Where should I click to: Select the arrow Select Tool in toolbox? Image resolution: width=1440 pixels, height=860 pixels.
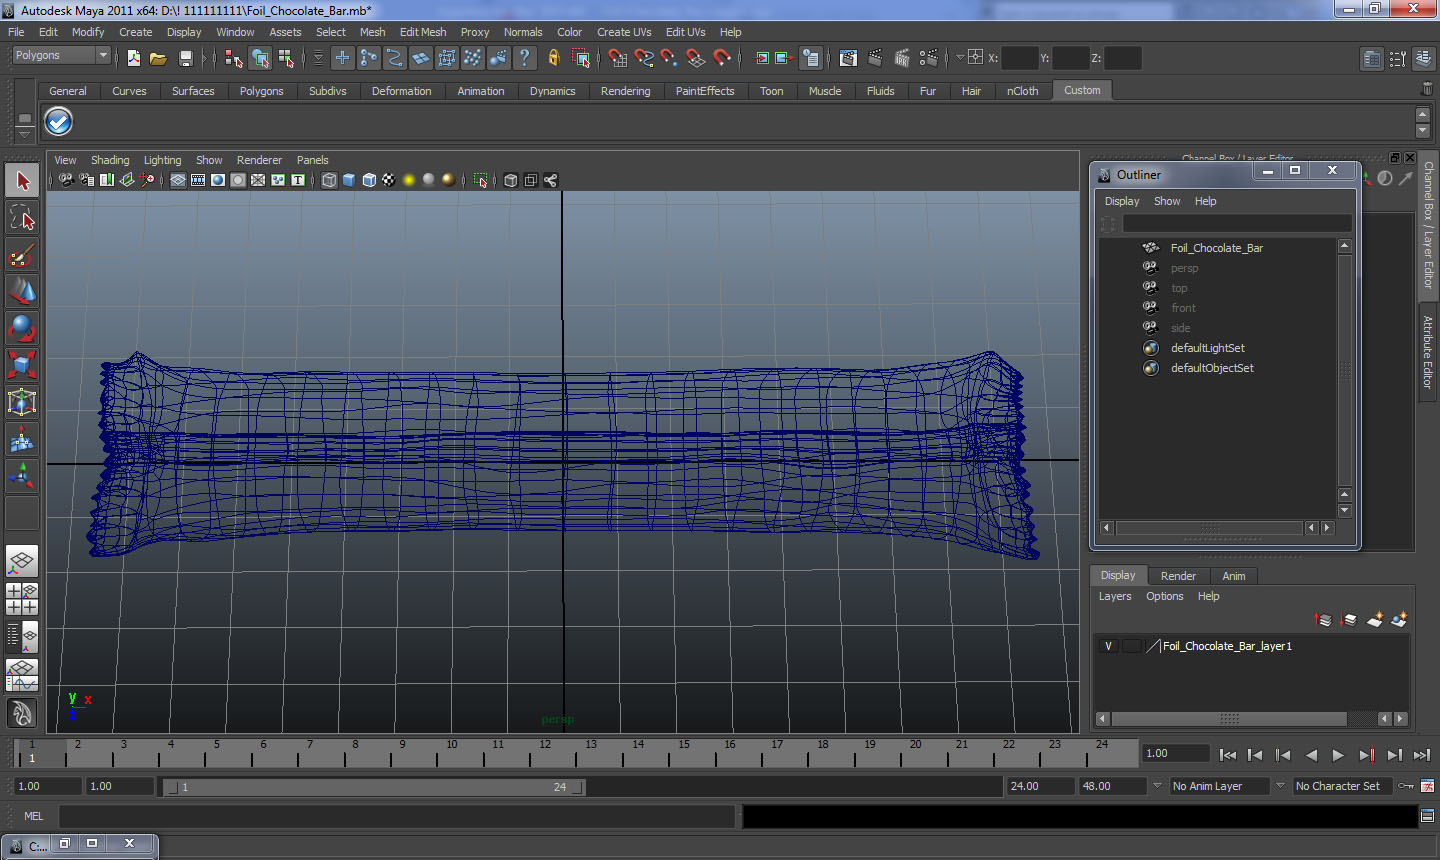pyautogui.click(x=22, y=181)
